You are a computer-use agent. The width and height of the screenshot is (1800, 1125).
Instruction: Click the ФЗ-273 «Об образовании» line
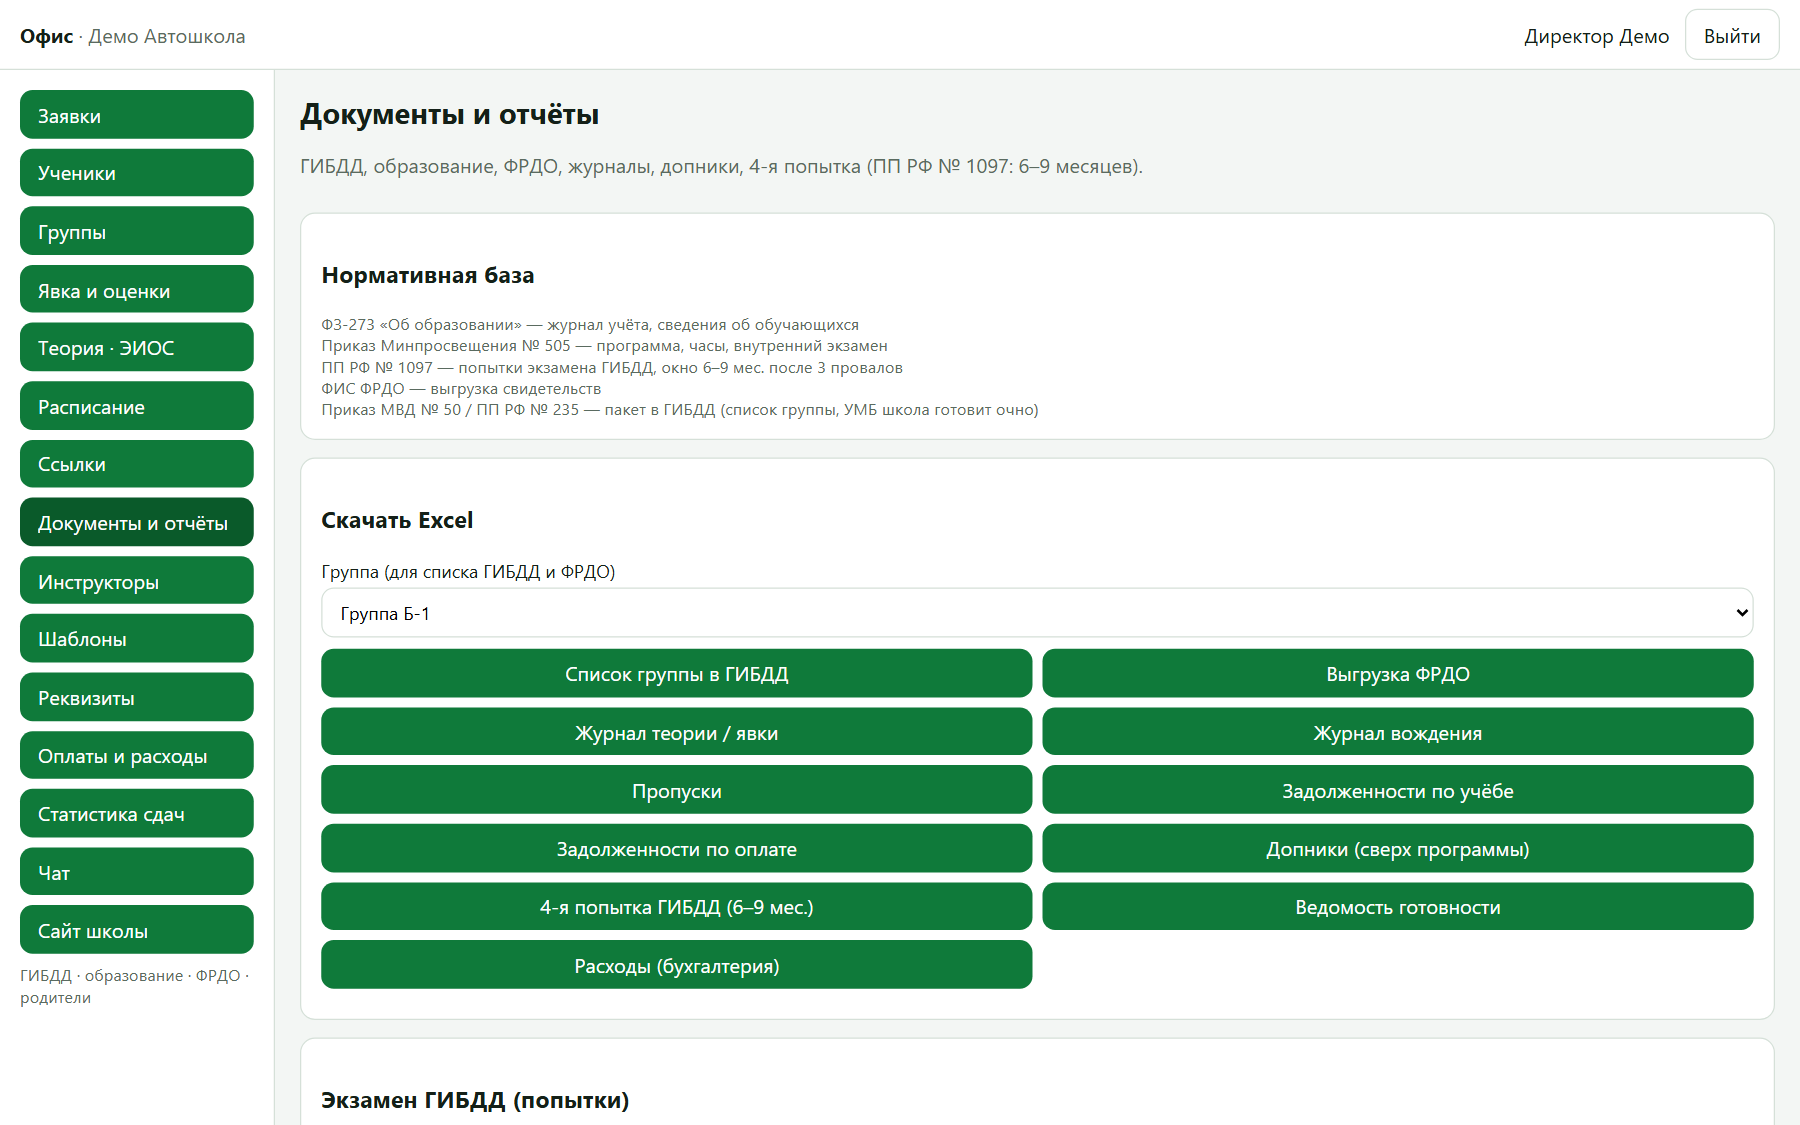click(x=590, y=324)
